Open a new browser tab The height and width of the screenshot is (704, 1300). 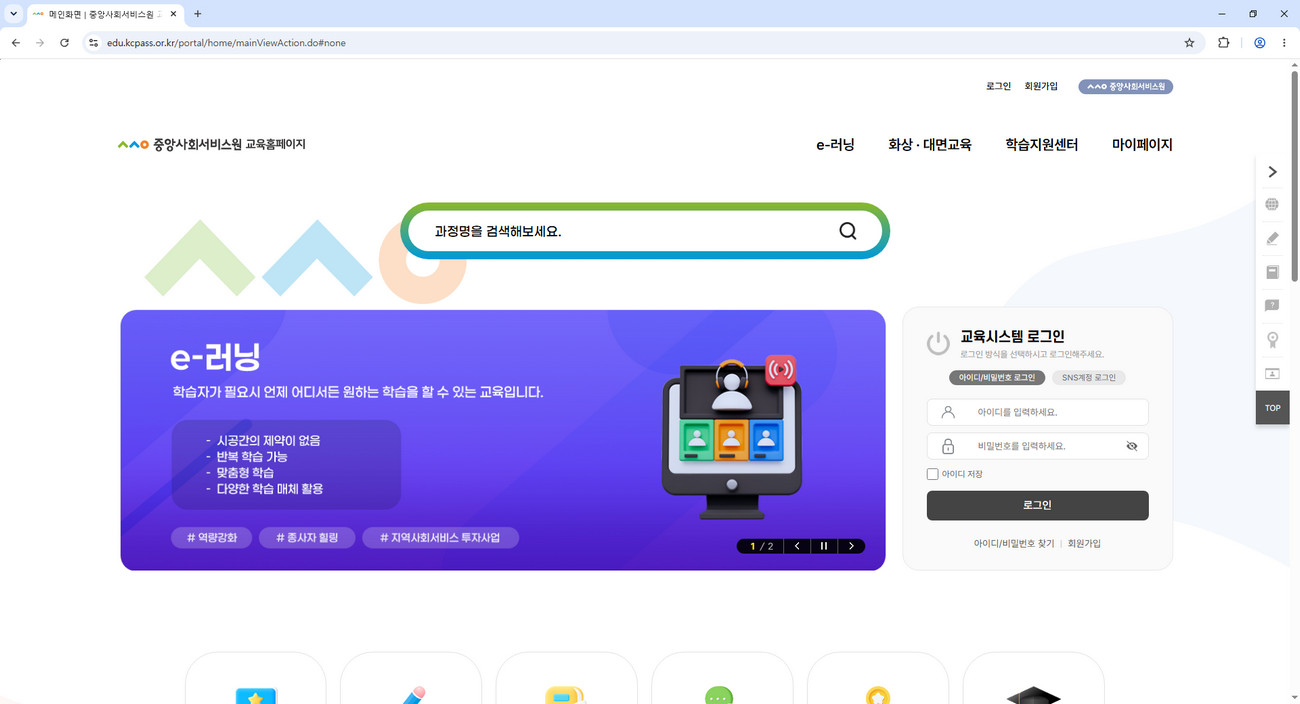pyautogui.click(x=197, y=14)
